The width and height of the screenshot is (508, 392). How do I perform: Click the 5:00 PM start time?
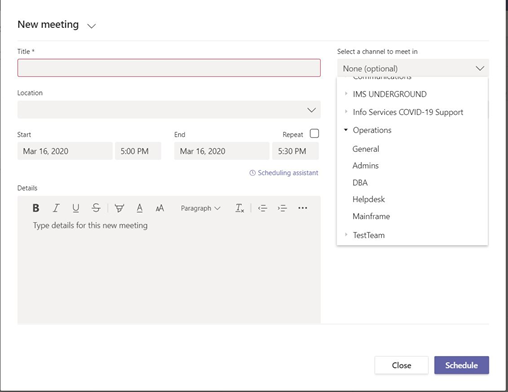point(138,151)
